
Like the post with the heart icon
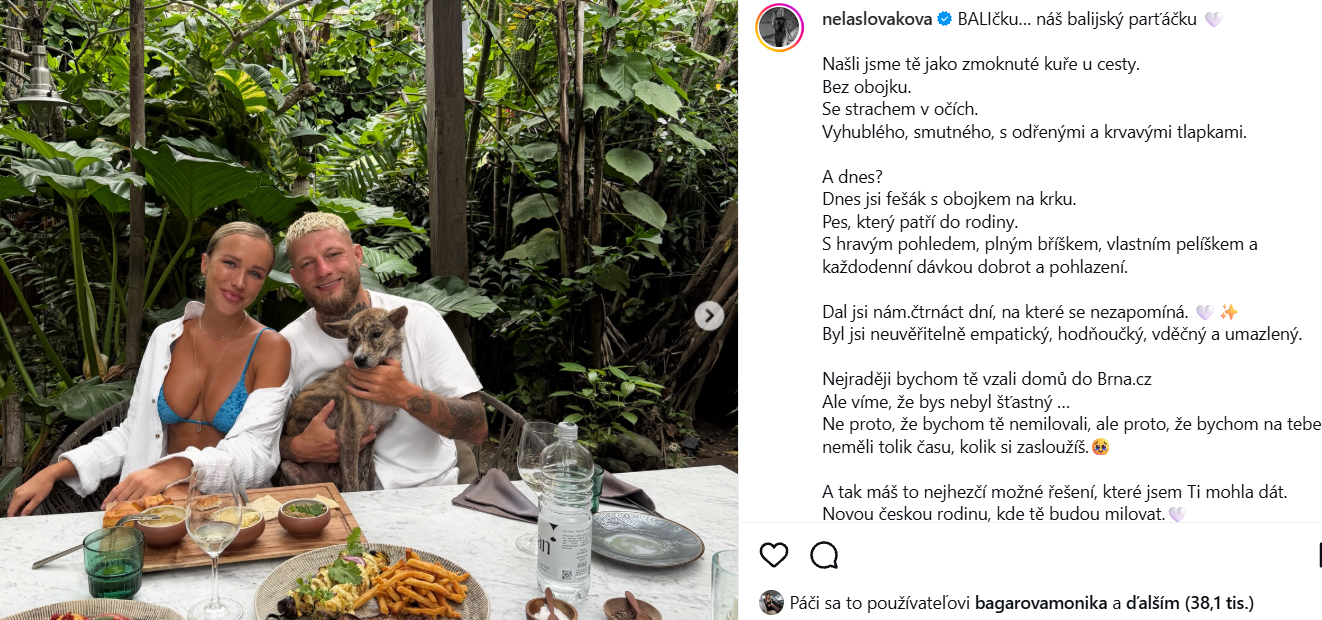pos(773,555)
